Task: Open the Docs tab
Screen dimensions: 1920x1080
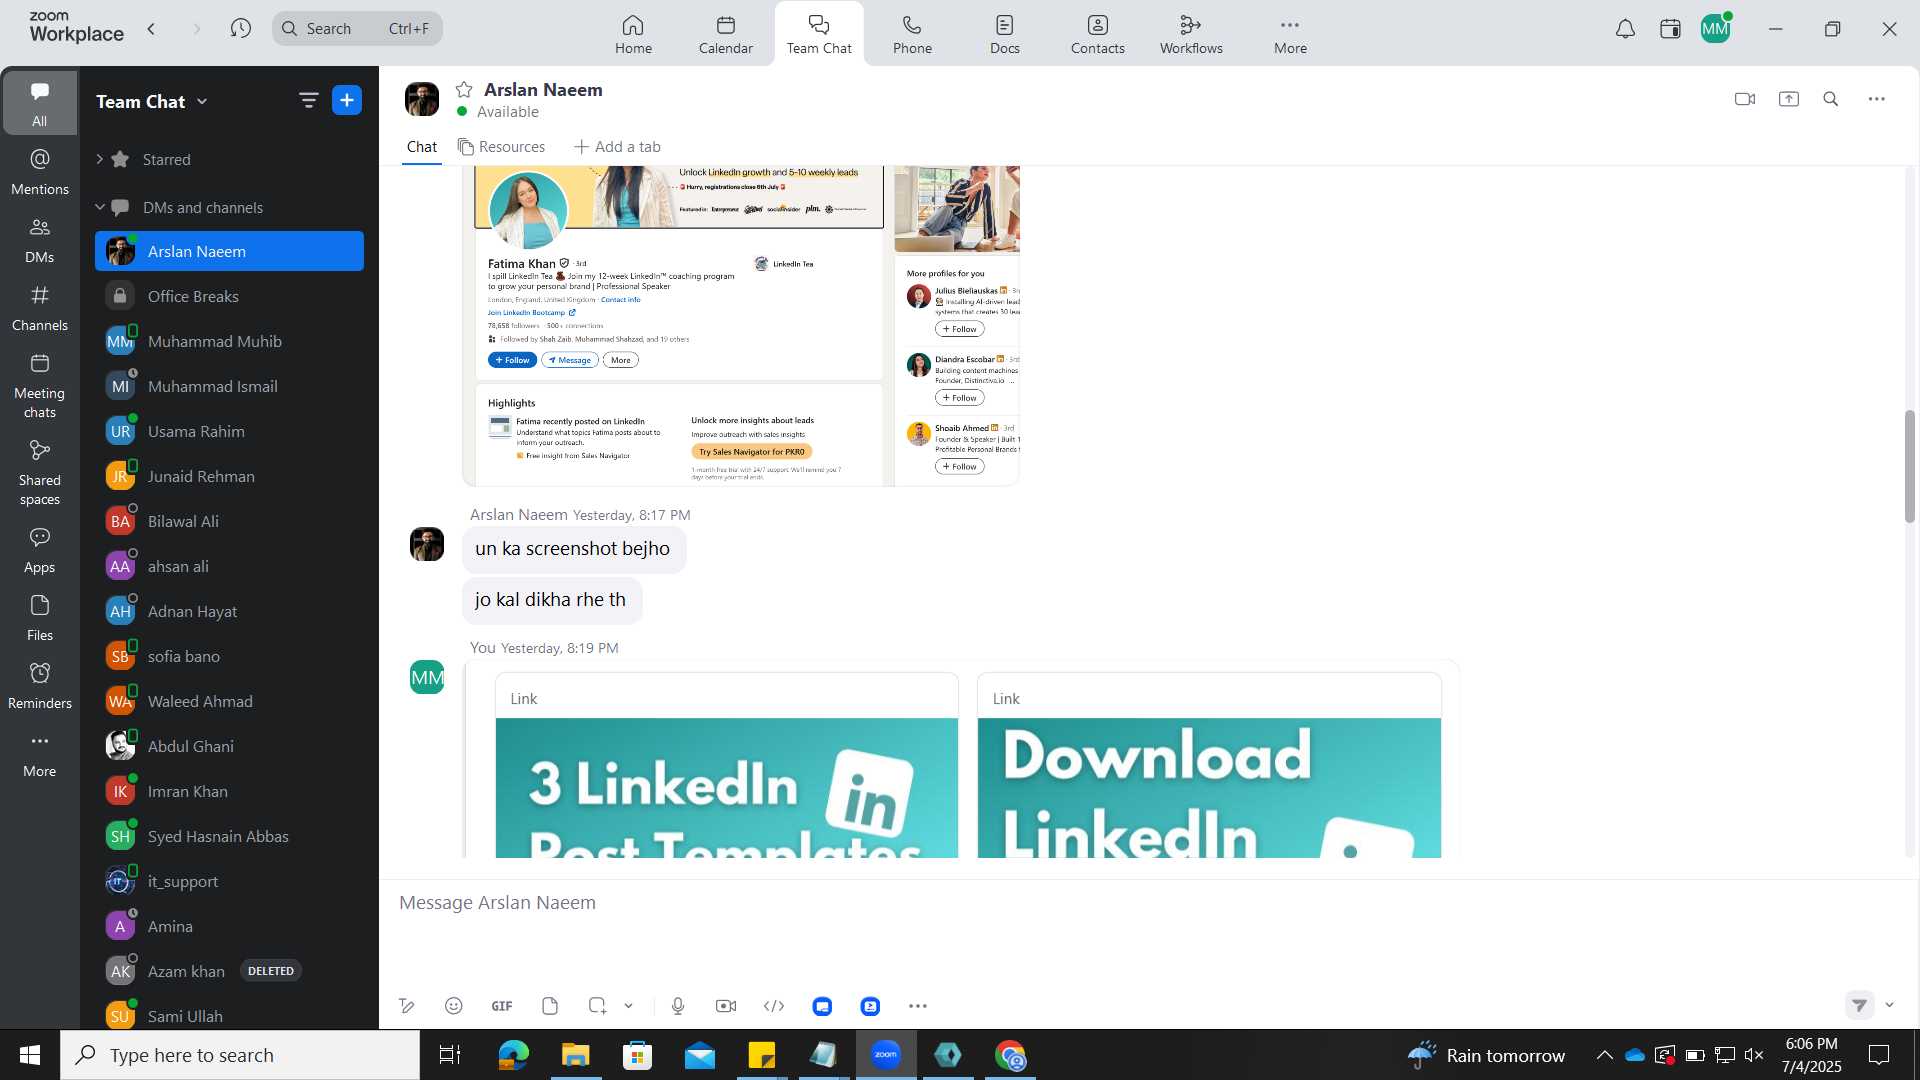Action: pyautogui.click(x=1005, y=34)
